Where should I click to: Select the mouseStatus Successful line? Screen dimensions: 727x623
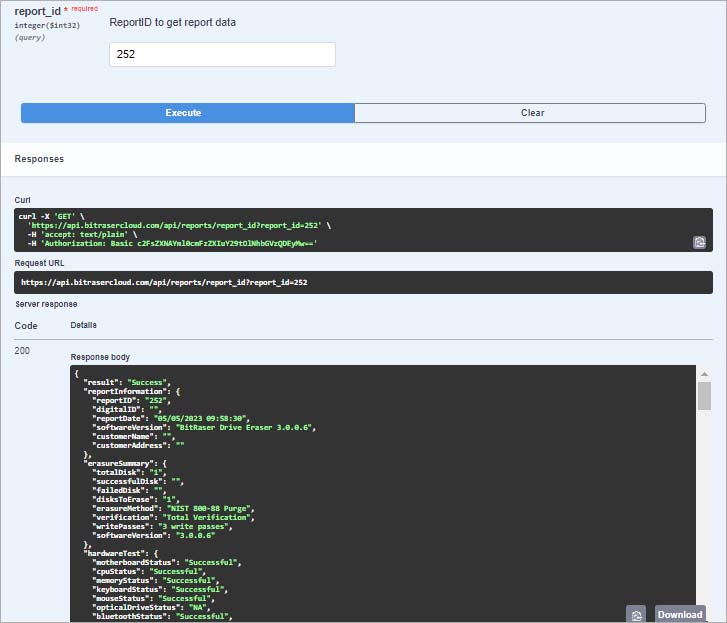coord(153,598)
